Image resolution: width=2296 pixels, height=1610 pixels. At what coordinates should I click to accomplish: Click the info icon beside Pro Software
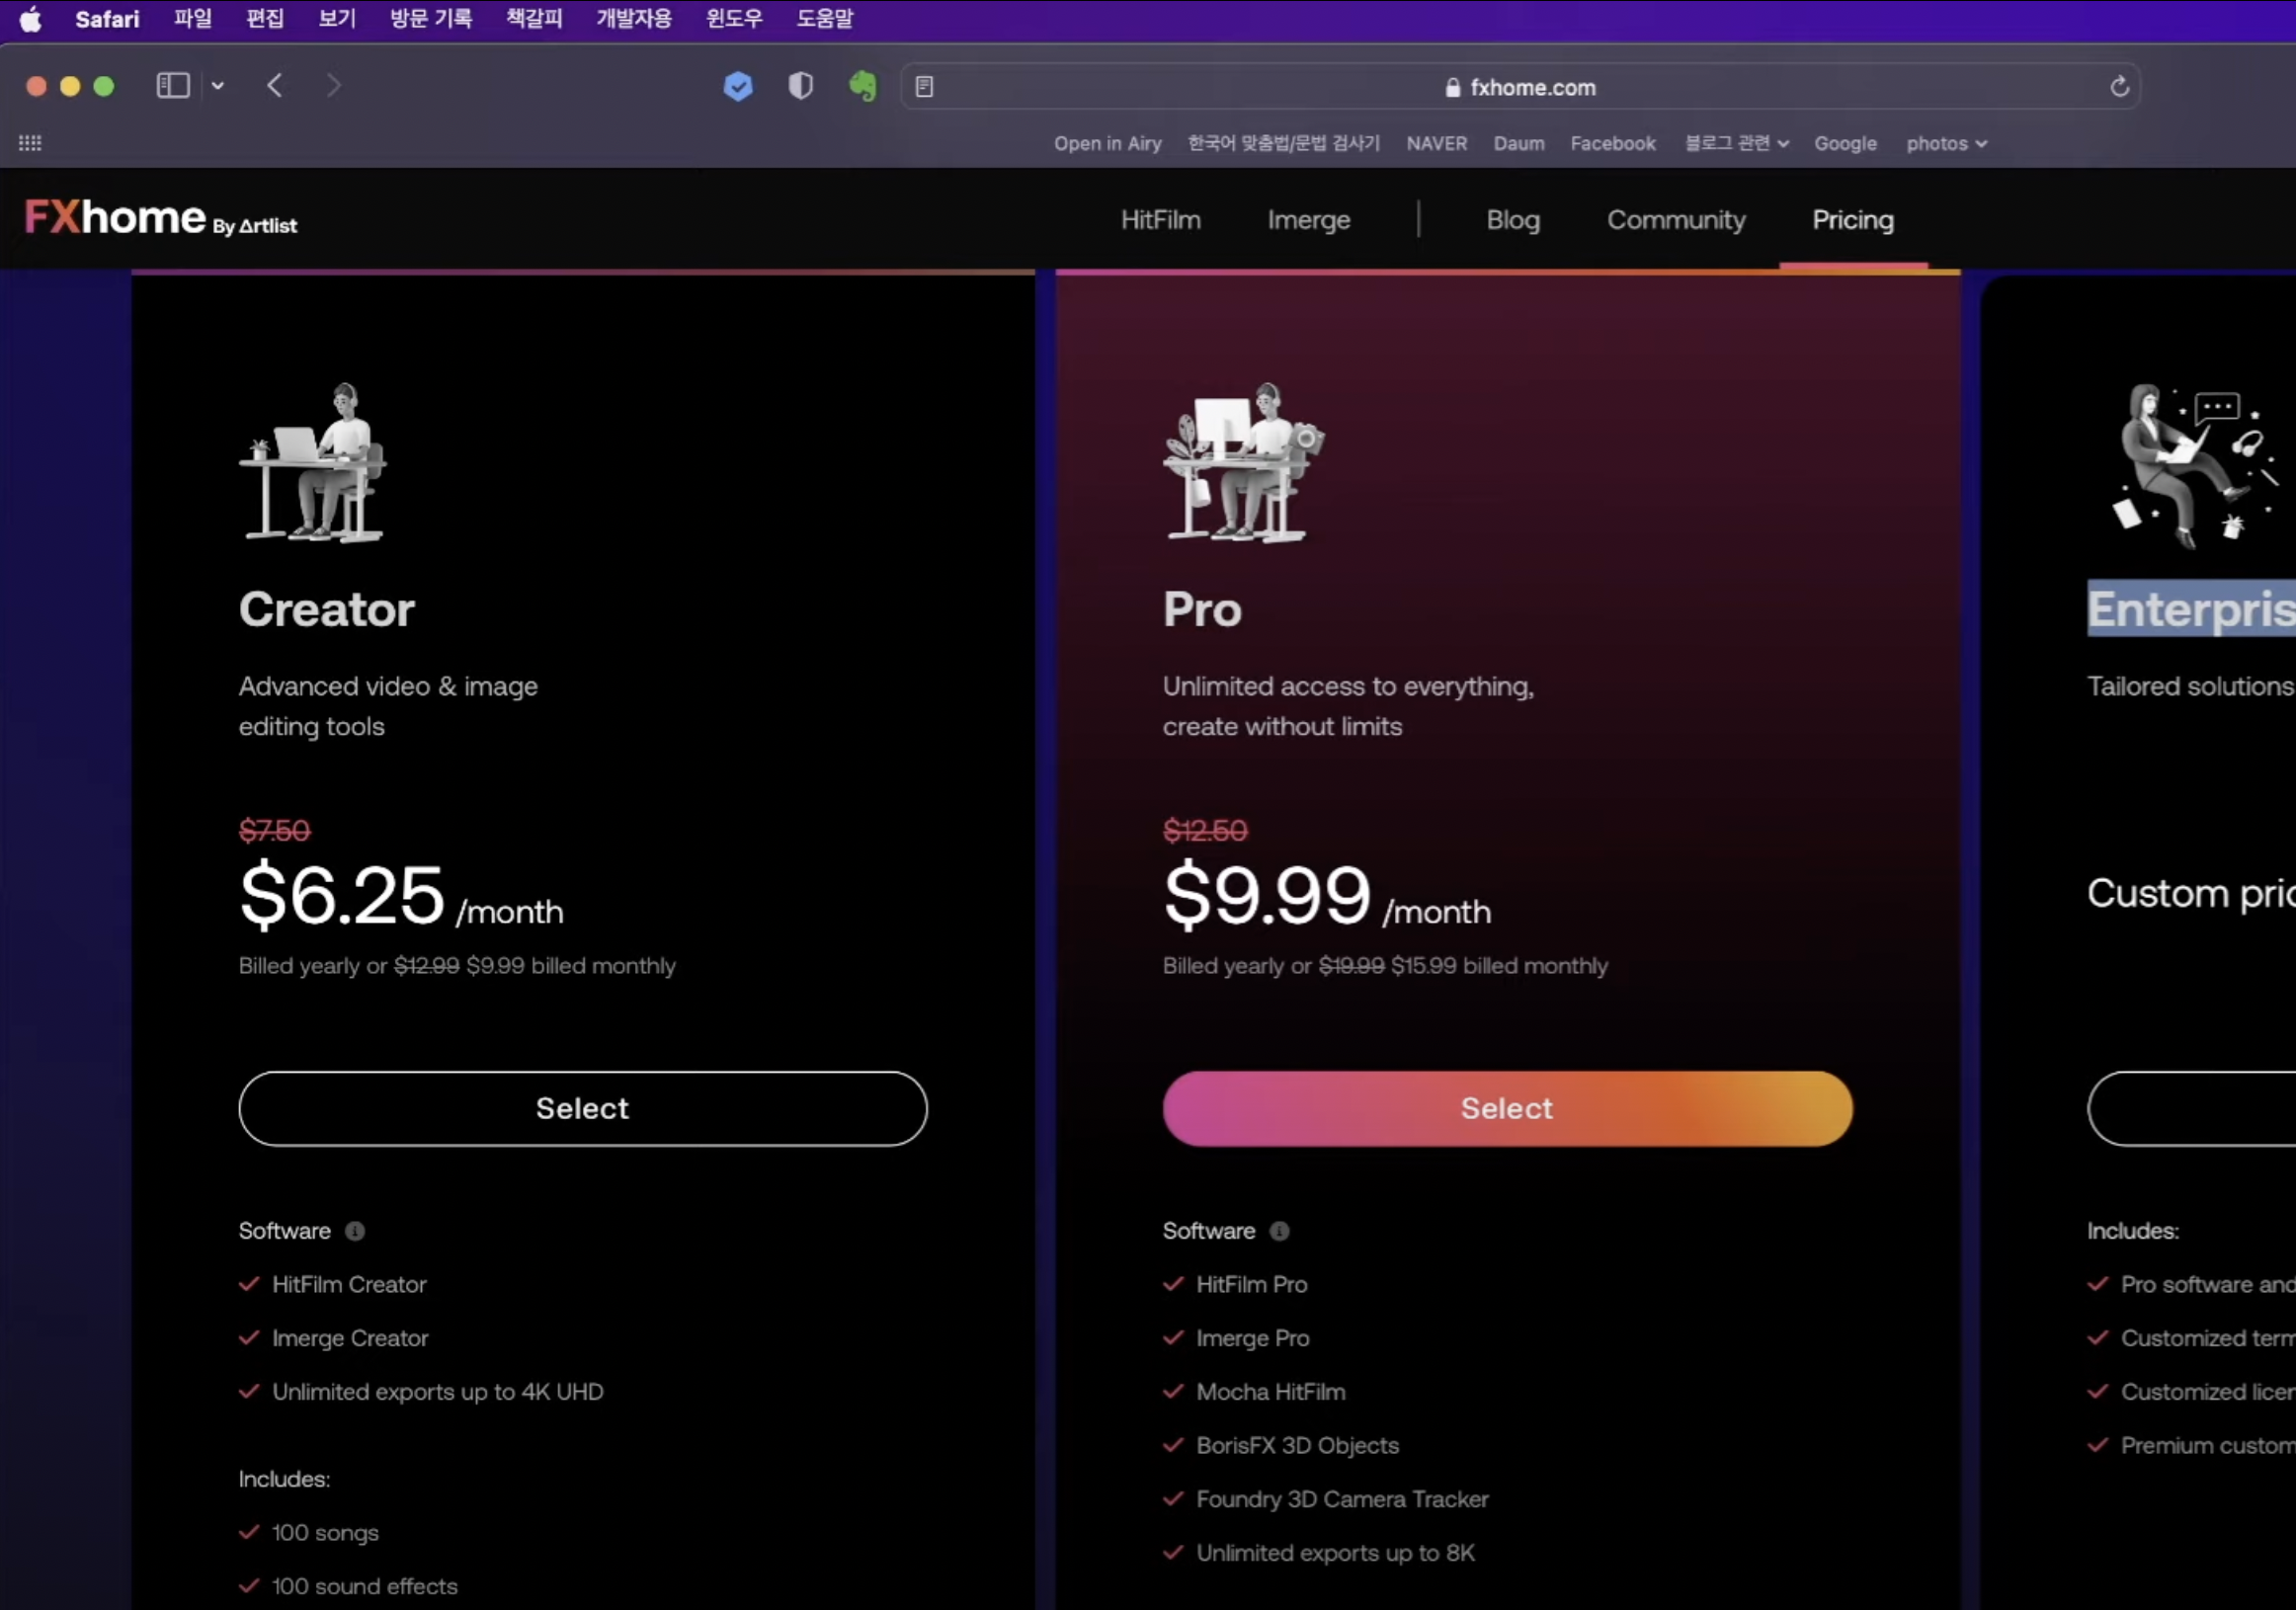(x=1279, y=1231)
